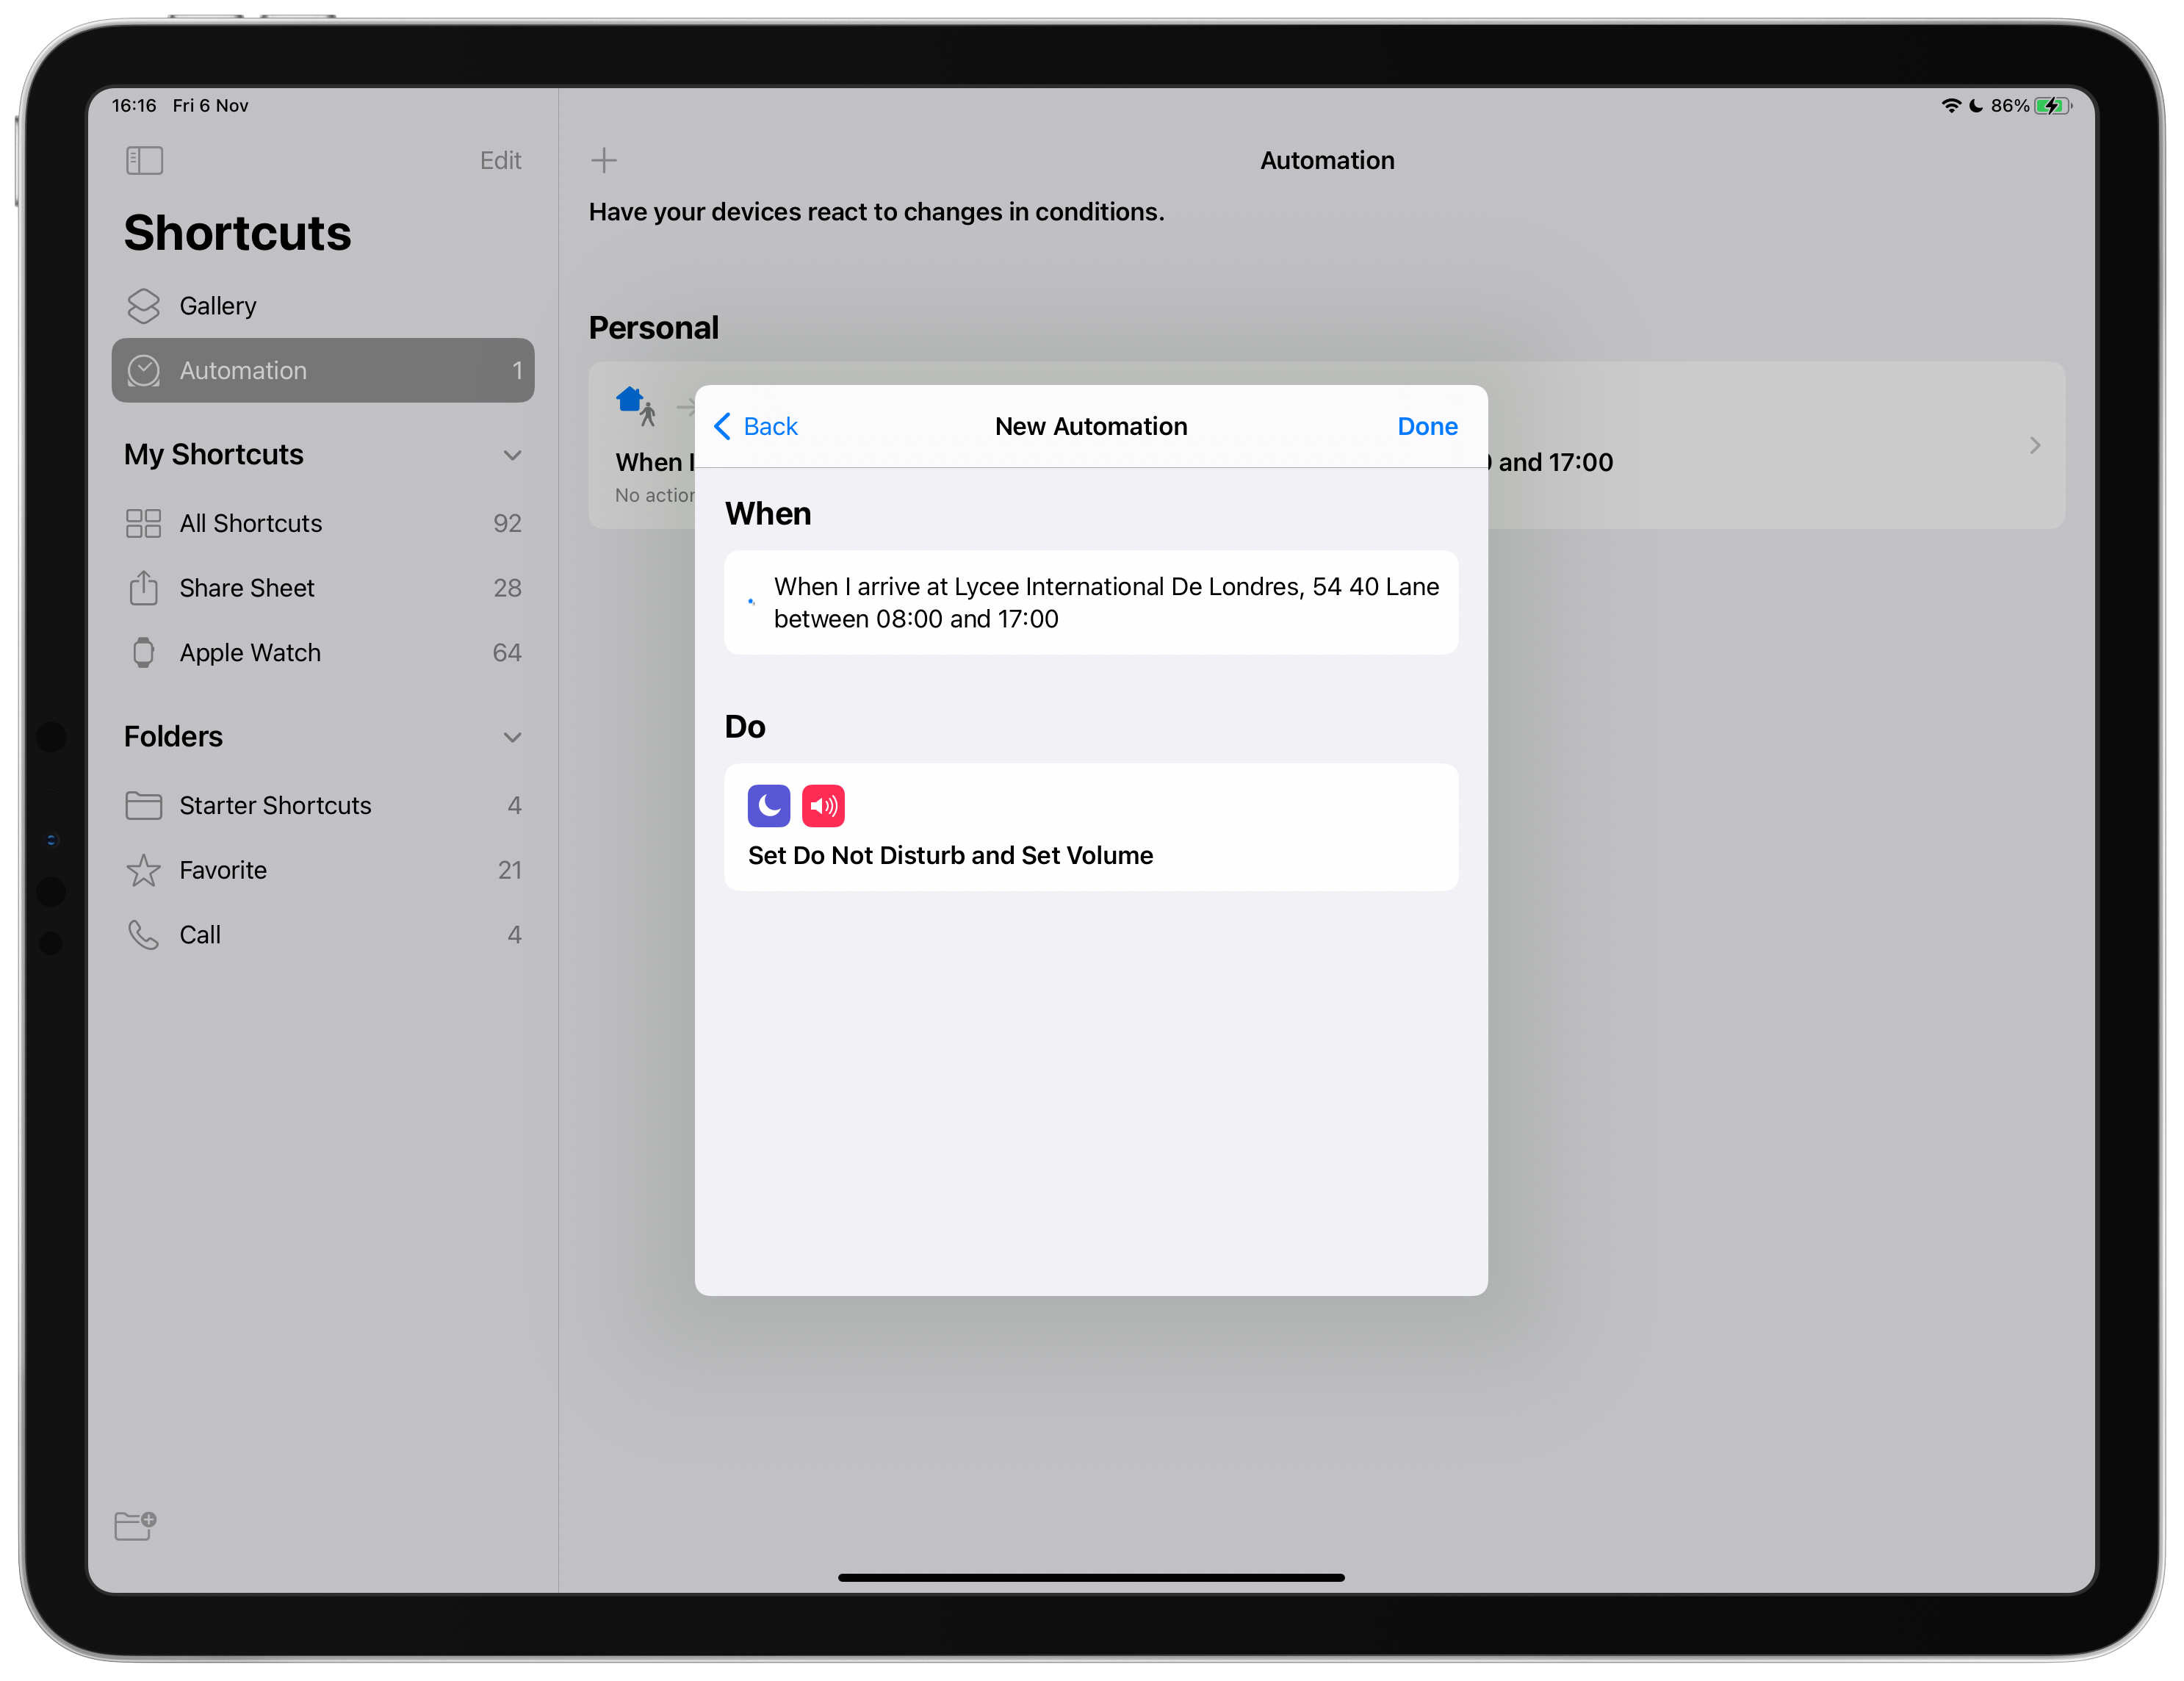Toggle the sidebar panel icon

pyautogui.click(x=144, y=160)
